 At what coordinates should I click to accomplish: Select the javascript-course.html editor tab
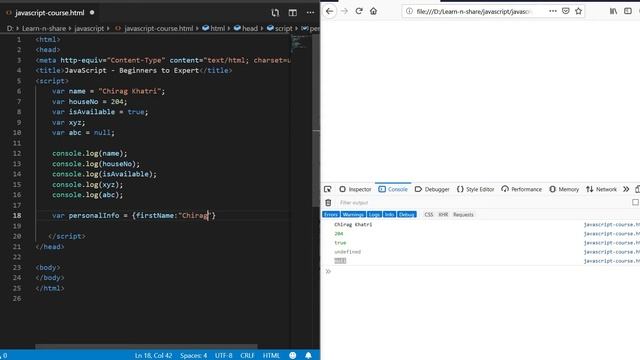click(x=50, y=13)
